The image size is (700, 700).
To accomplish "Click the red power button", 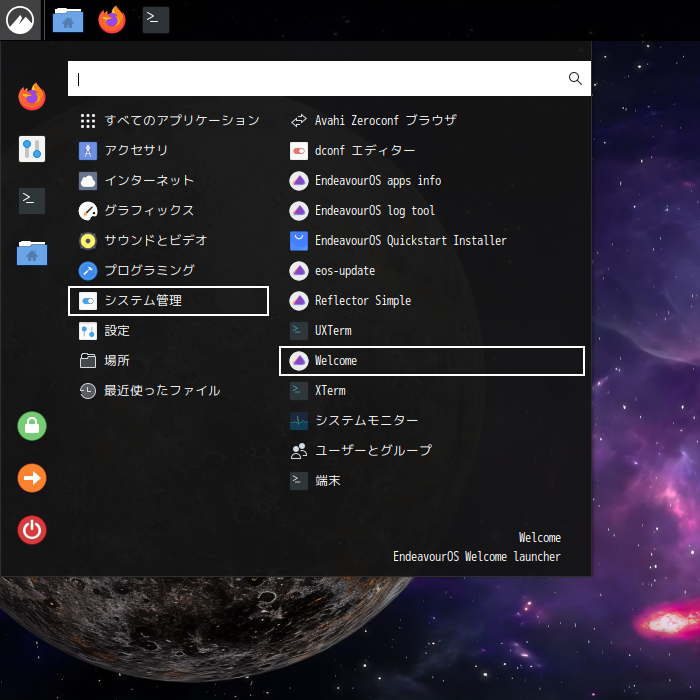I will [32, 530].
